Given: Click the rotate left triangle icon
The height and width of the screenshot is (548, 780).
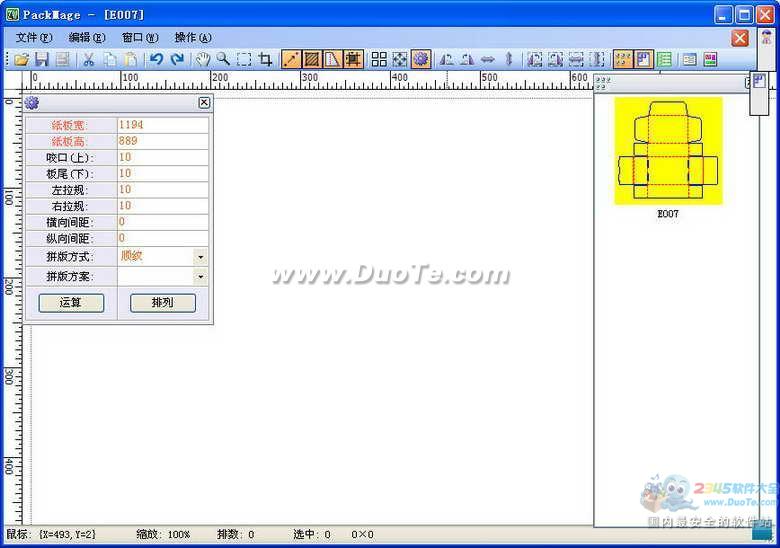Looking at the screenshot, I should 447,60.
